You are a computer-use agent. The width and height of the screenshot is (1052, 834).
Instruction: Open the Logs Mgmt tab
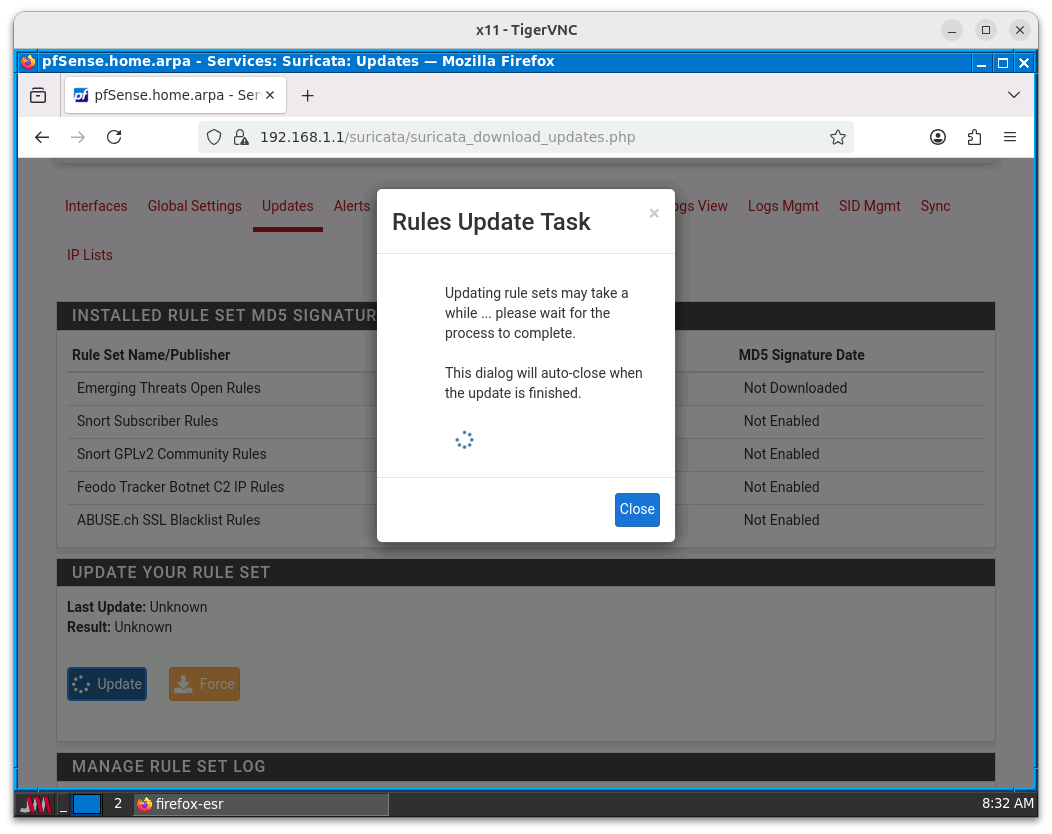[x=783, y=206]
